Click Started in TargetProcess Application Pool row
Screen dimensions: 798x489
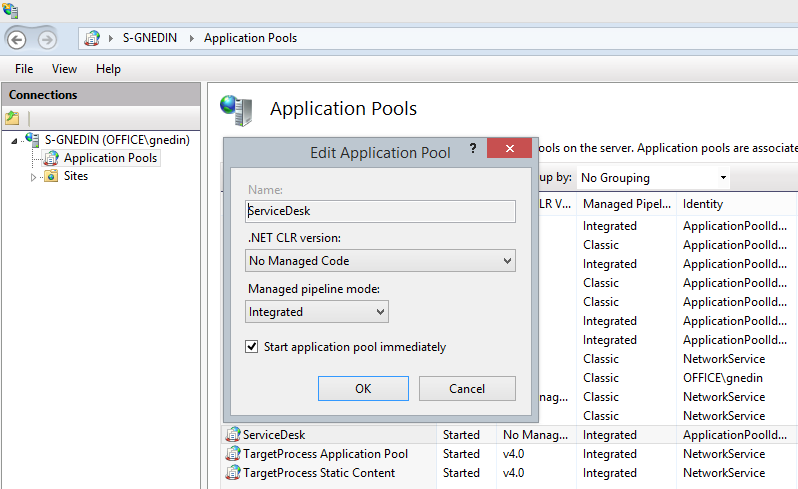461,454
